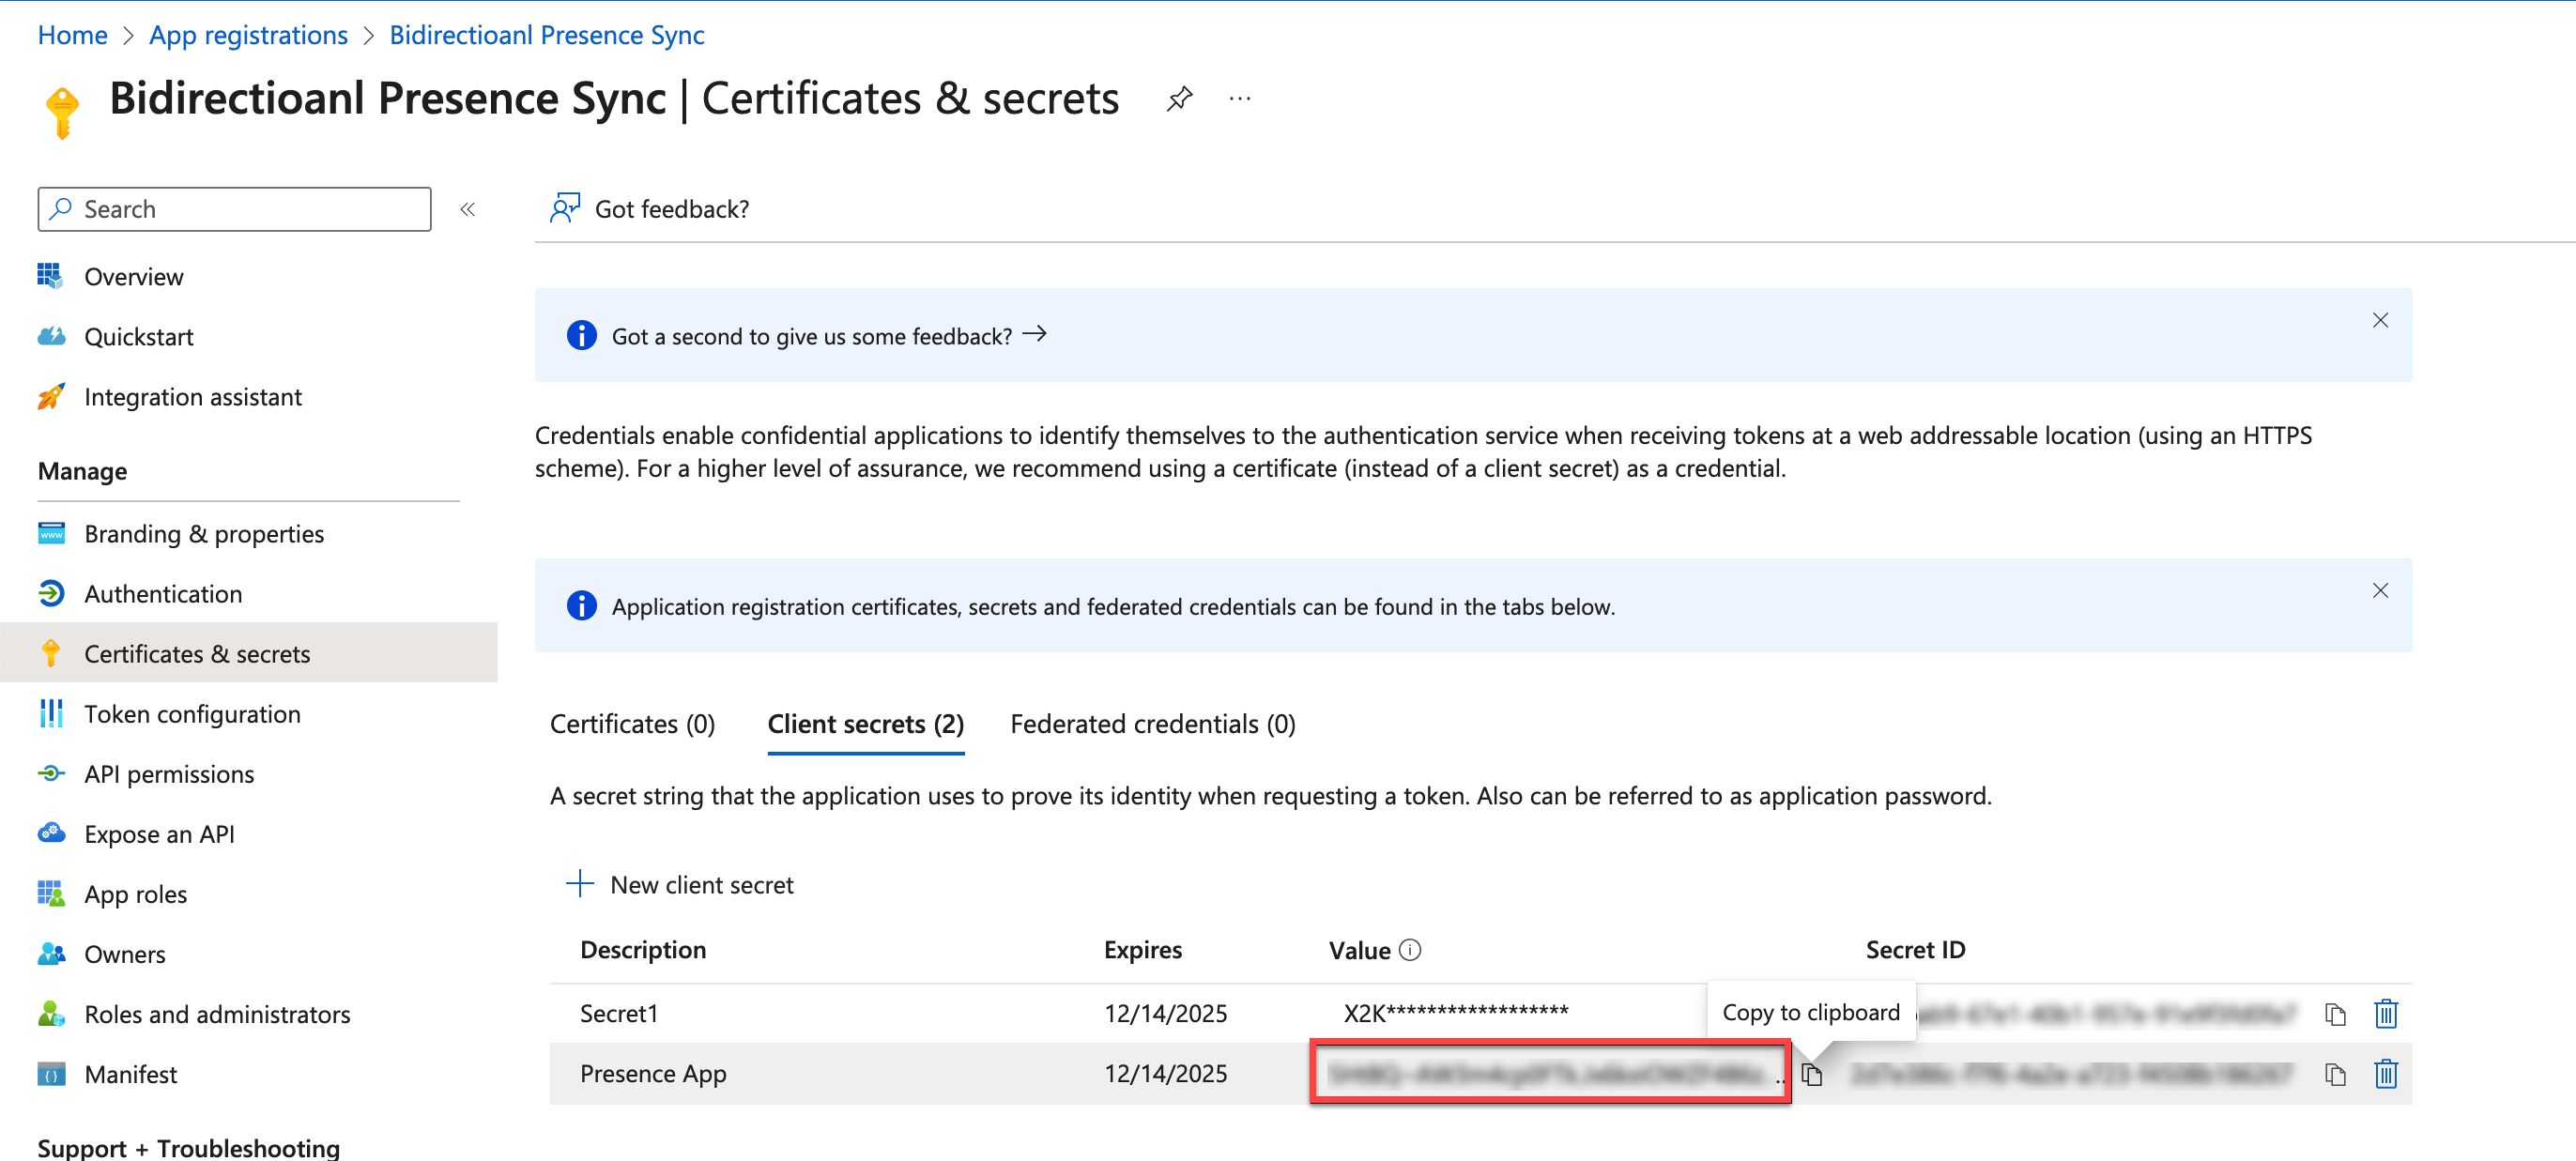
Task: Click the Description column header
Action: [x=643, y=949]
